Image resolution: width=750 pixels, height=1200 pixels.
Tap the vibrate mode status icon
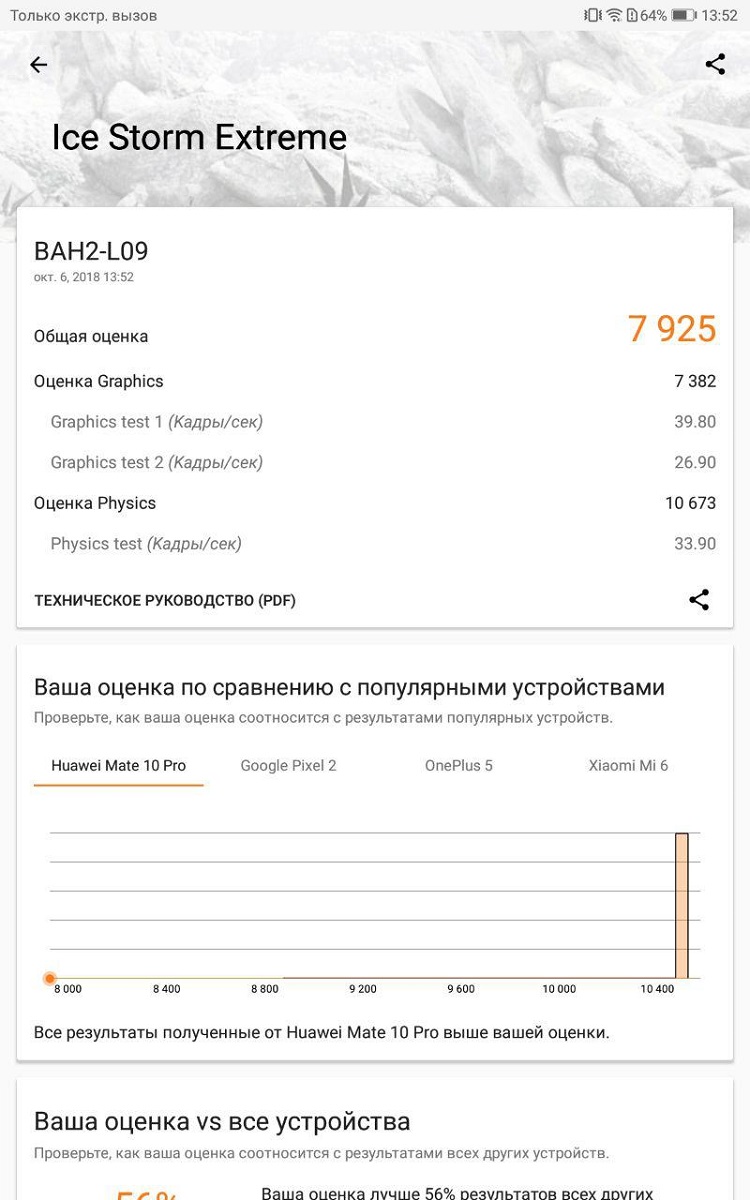pos(592,15)
